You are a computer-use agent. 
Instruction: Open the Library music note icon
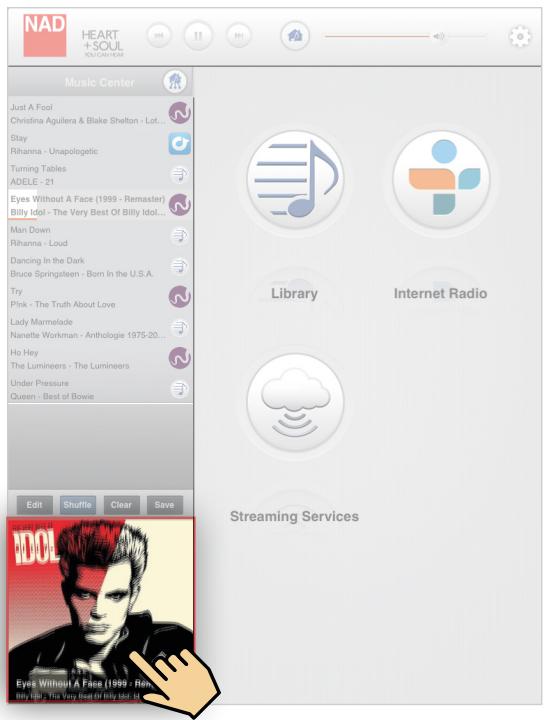click(295, 179)
